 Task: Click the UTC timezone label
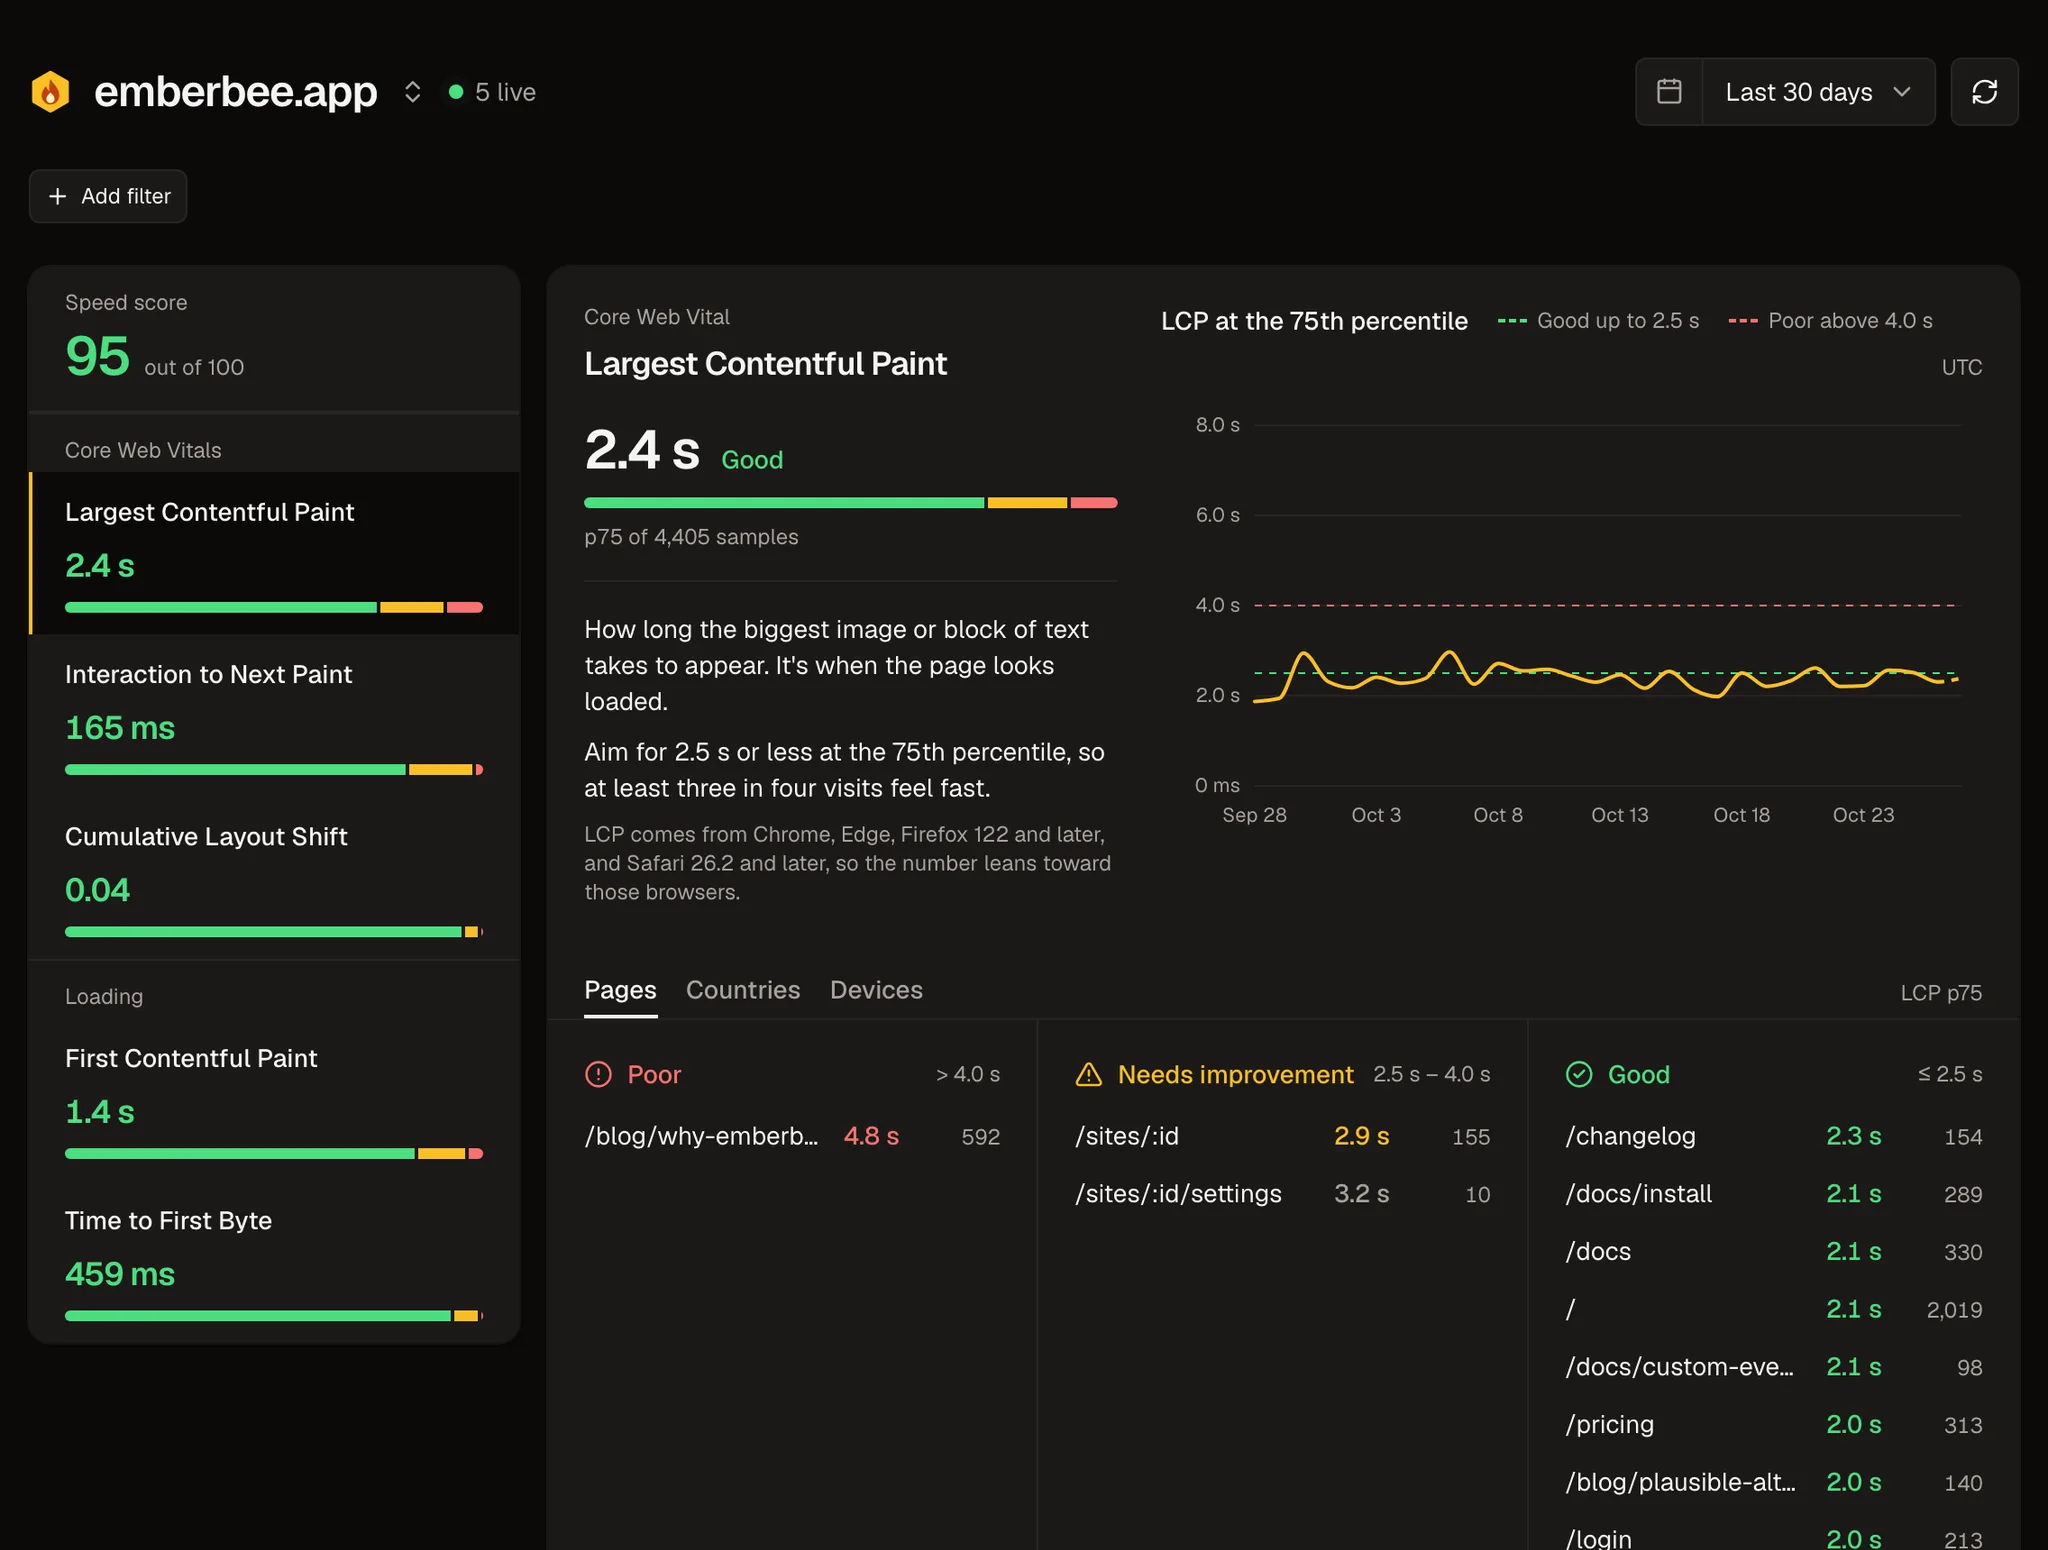(1961, 367)
